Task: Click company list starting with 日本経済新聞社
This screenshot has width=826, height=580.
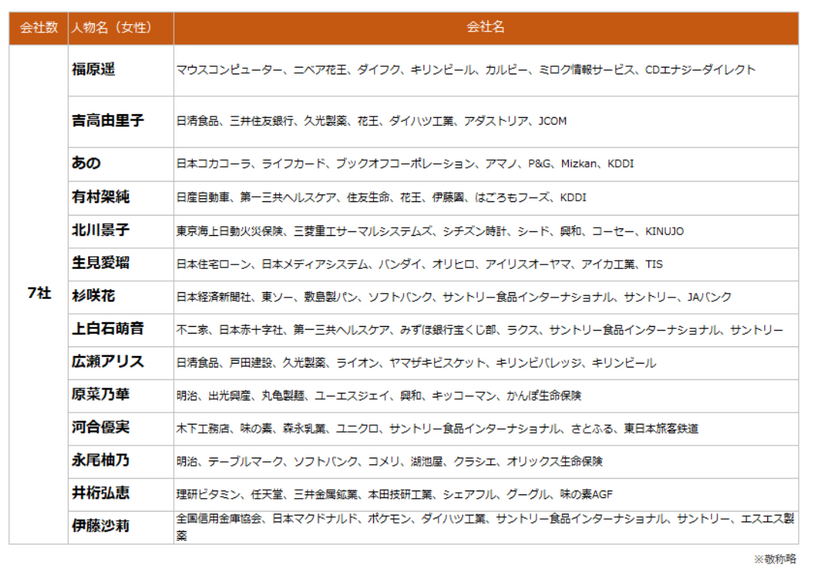Action: click(454, 297)
